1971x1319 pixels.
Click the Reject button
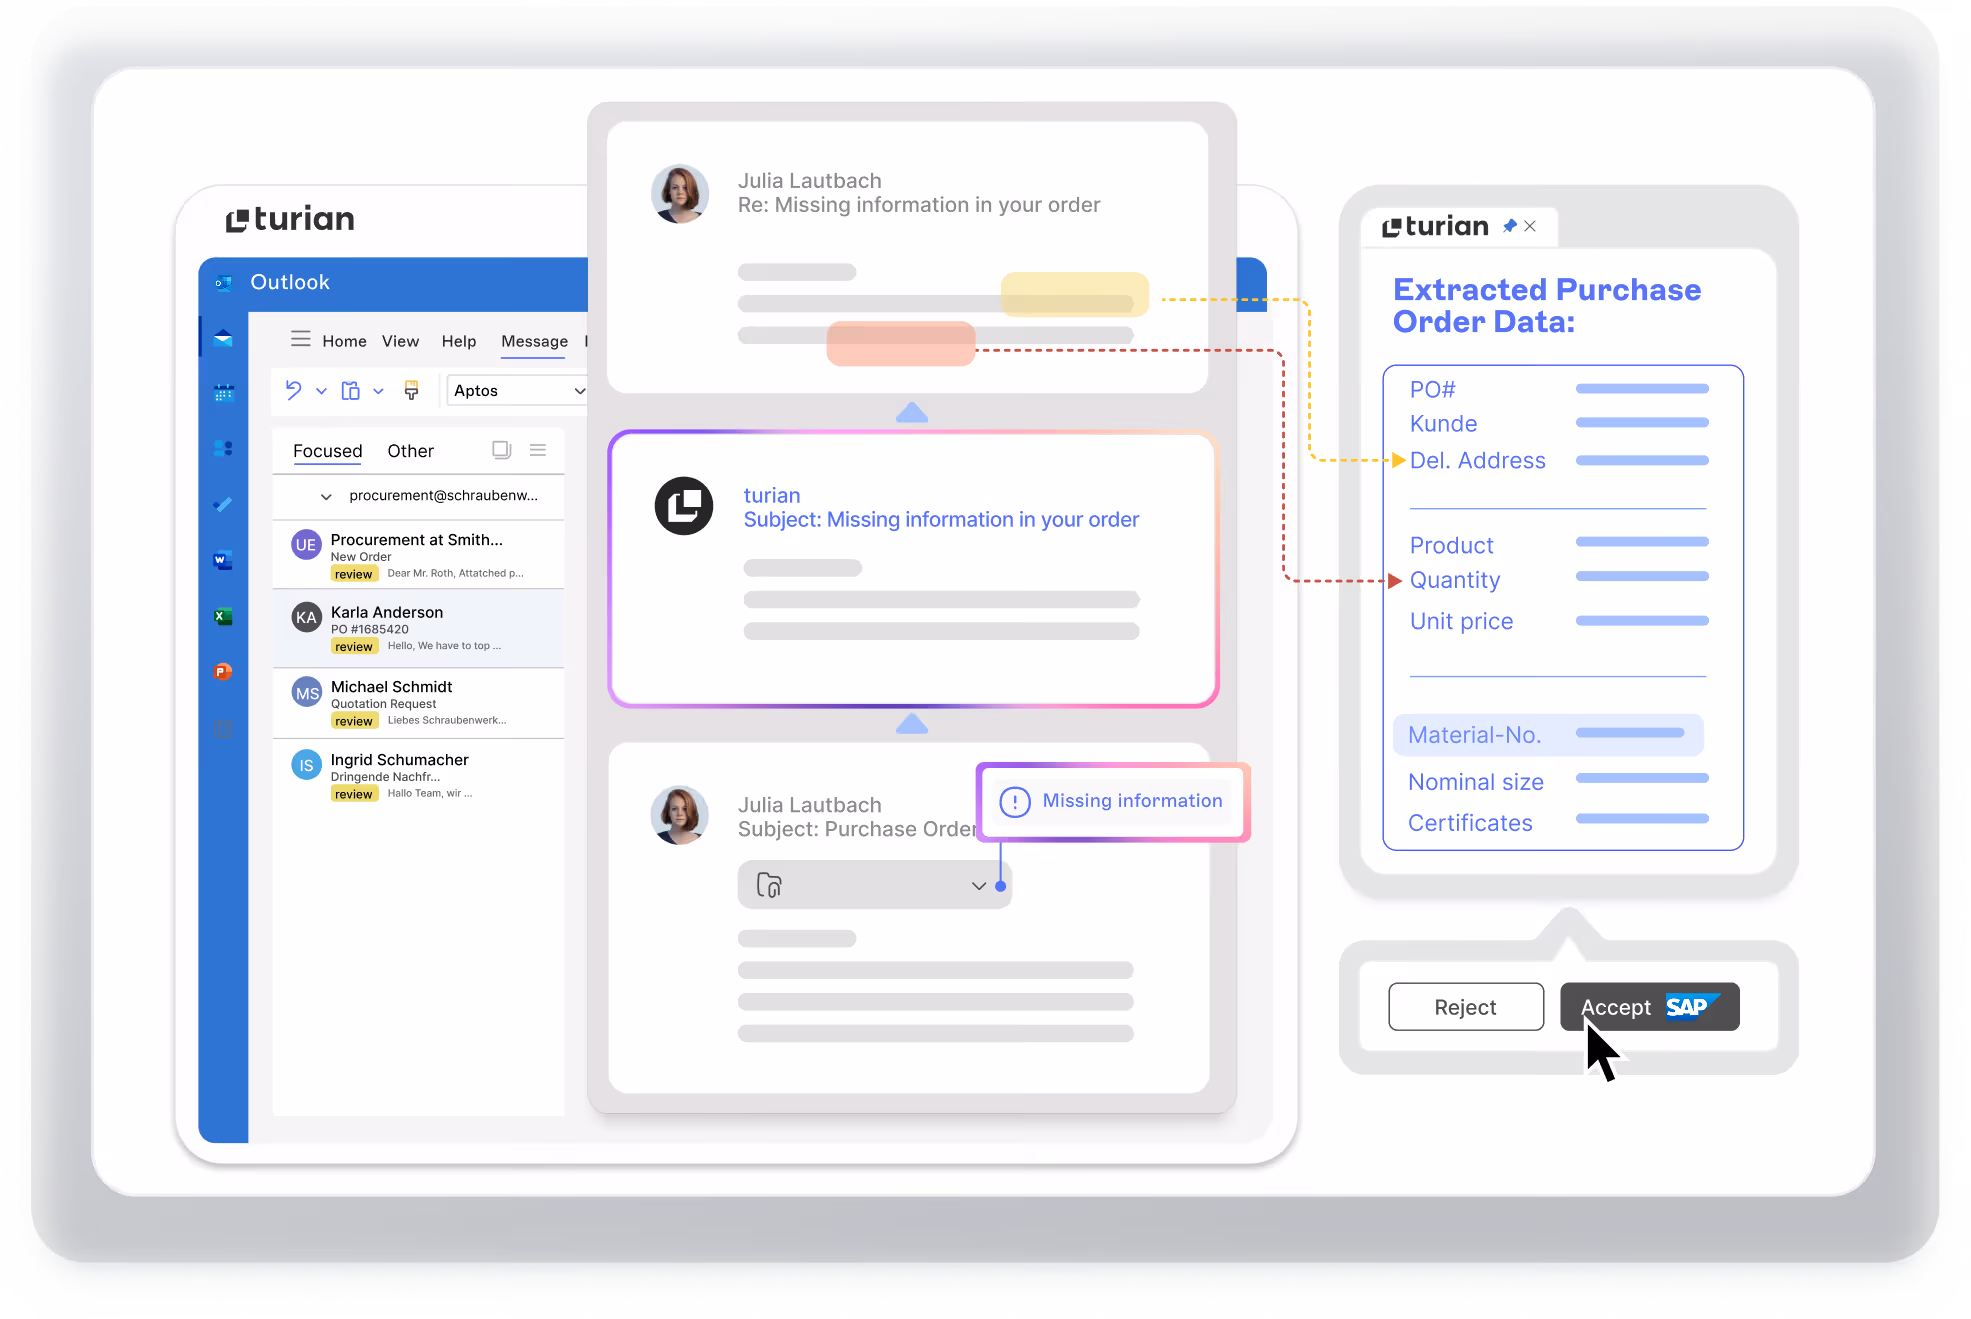tap(1465, 1007)
